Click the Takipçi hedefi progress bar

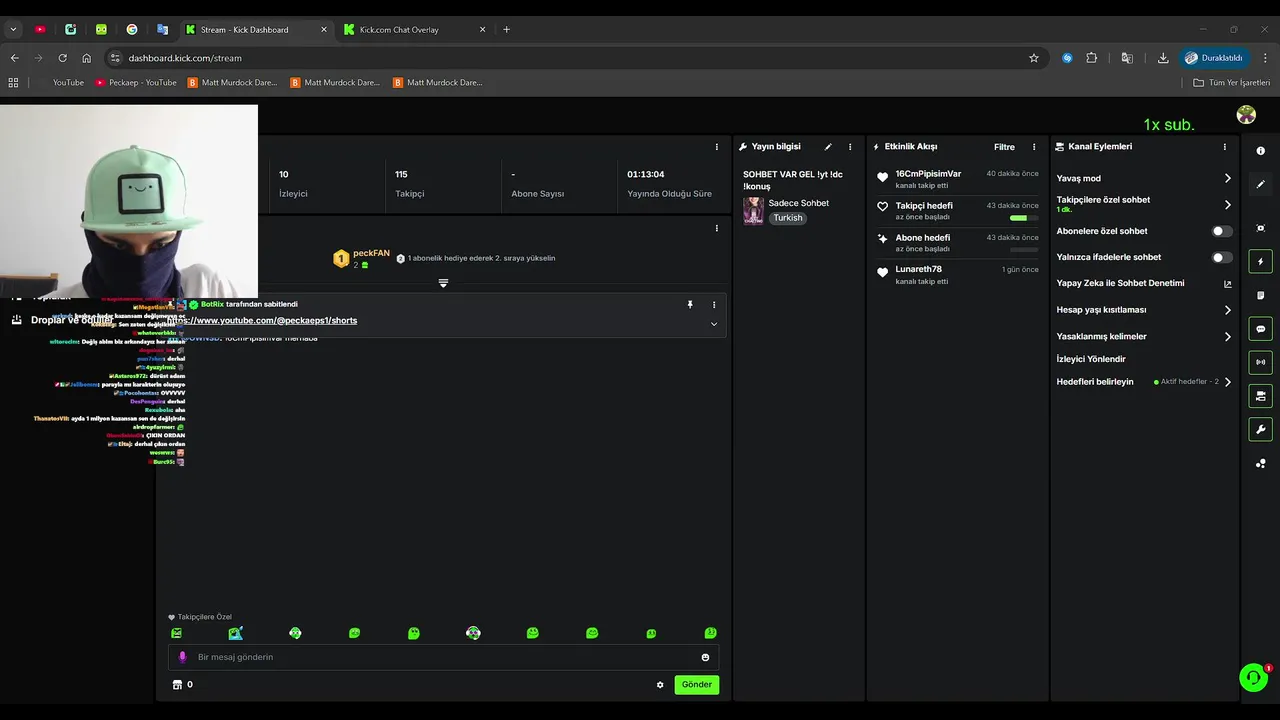1024,218
